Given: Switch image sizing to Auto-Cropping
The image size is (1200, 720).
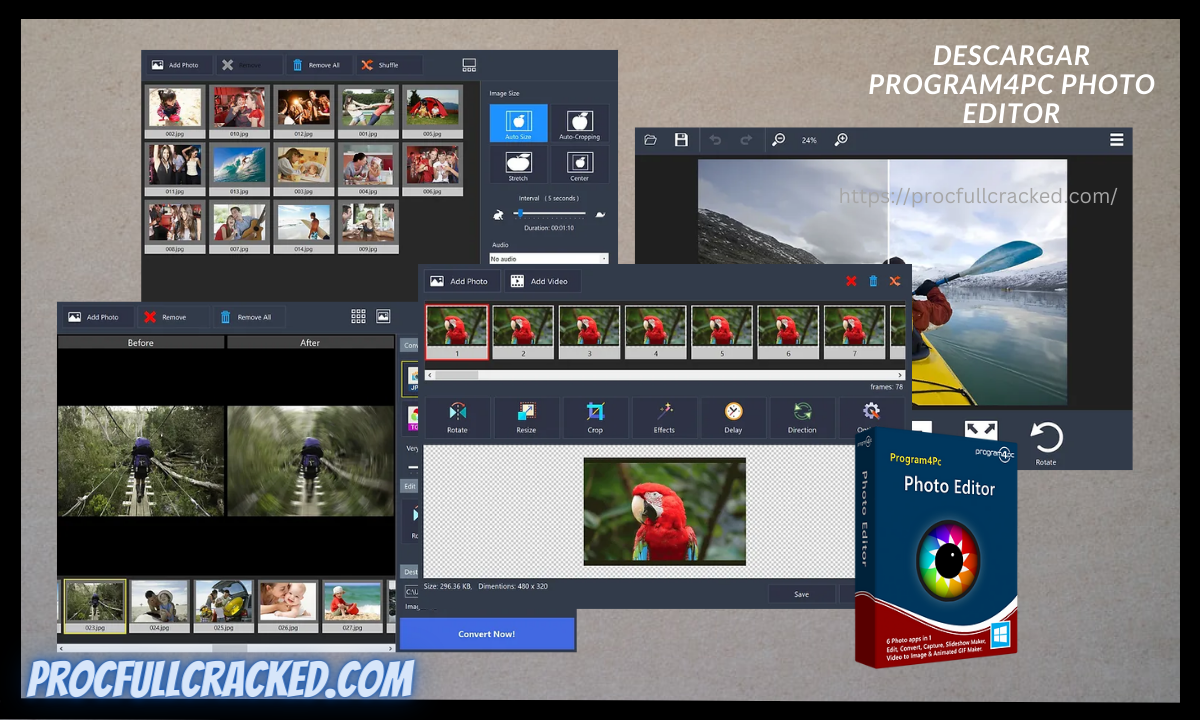Looking at the screenshot, I should coord(580,121).
